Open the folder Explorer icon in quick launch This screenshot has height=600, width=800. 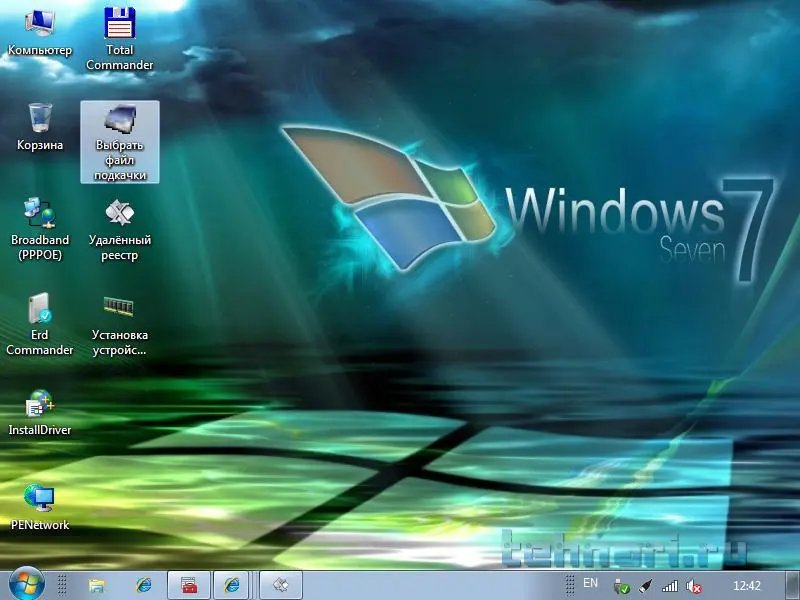tap(96, 585)
